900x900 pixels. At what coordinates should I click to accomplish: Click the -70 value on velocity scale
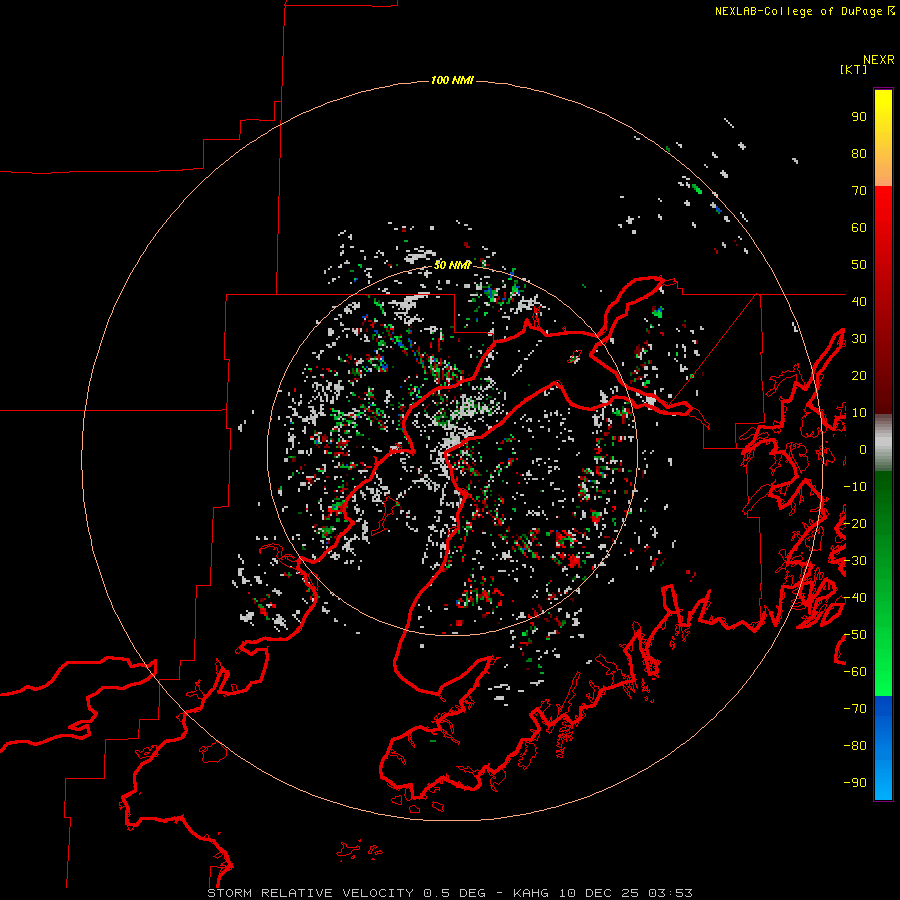coord(855,709)
